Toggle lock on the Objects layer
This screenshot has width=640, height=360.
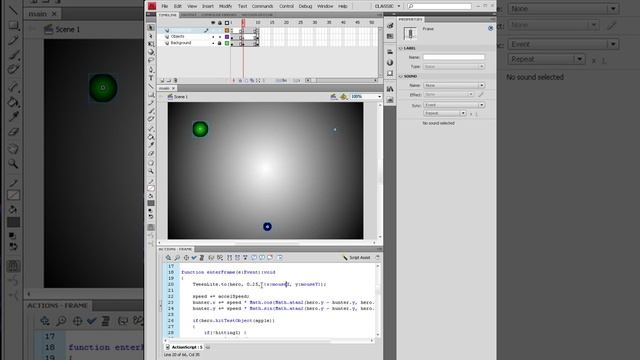click(220, 37)
